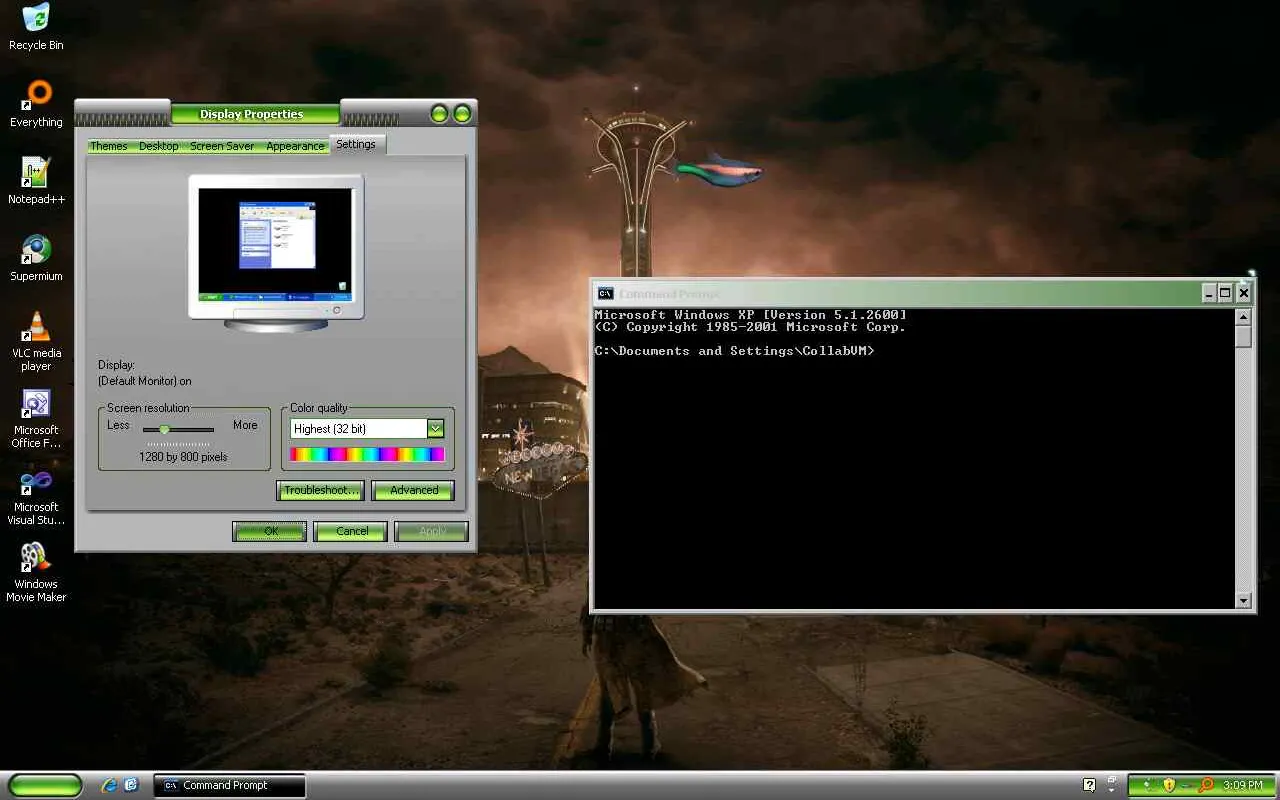The image size is (1280, 800).
Task: Click the blue Quick Launch icon beside Internet Explorer
Action: [131, 785]
